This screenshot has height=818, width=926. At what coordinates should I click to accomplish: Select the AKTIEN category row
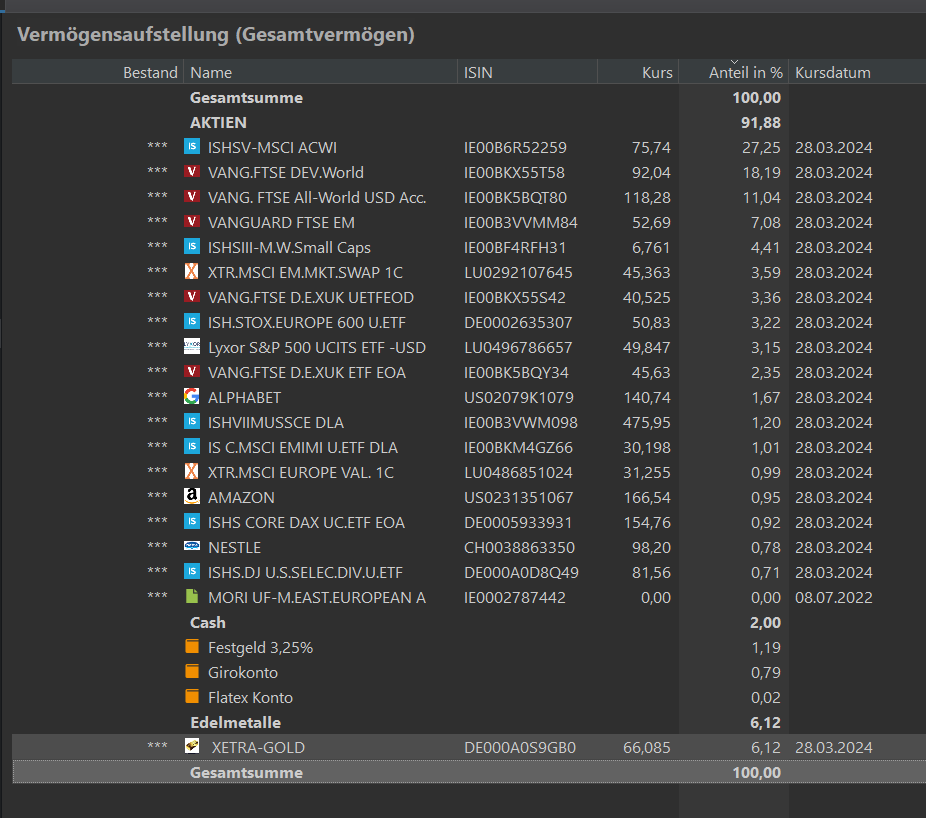(469, 122)
